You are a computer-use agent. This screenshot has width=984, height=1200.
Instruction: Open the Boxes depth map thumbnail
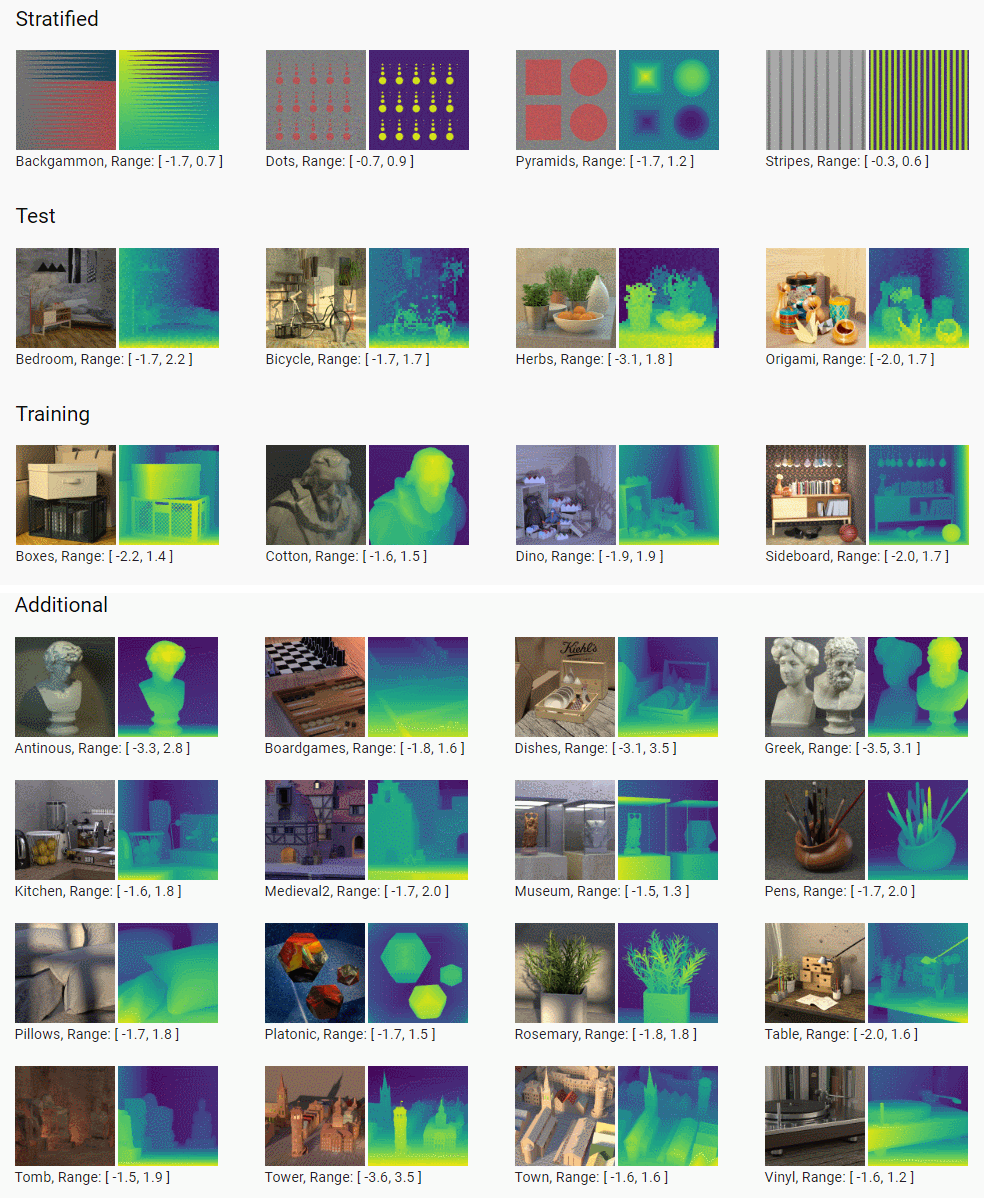(x=169, y=495)
